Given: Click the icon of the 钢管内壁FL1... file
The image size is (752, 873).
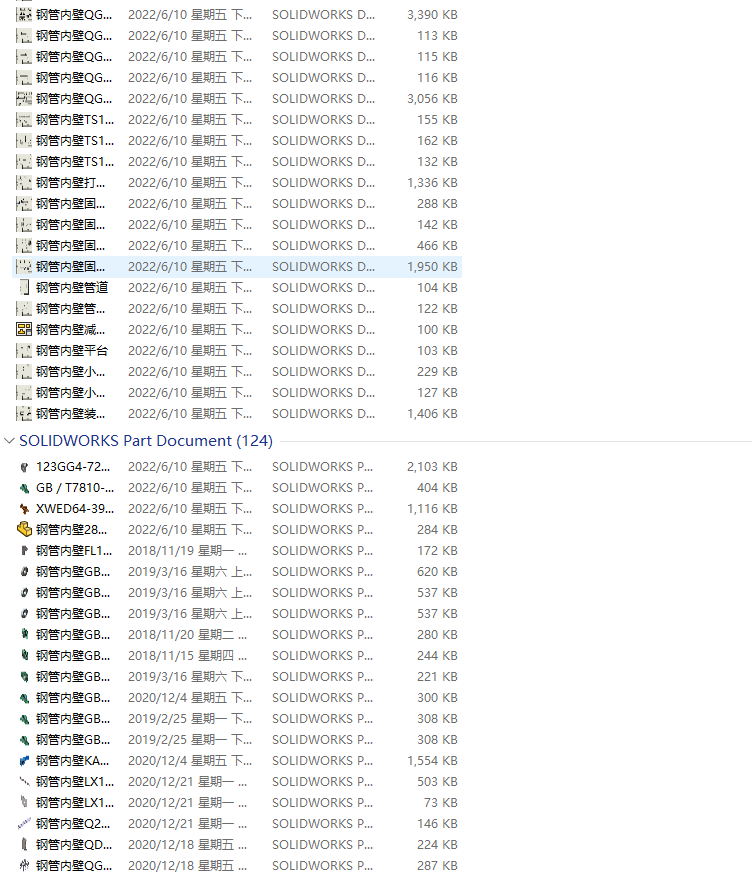Looking at the screenshot, I should 24,551.
